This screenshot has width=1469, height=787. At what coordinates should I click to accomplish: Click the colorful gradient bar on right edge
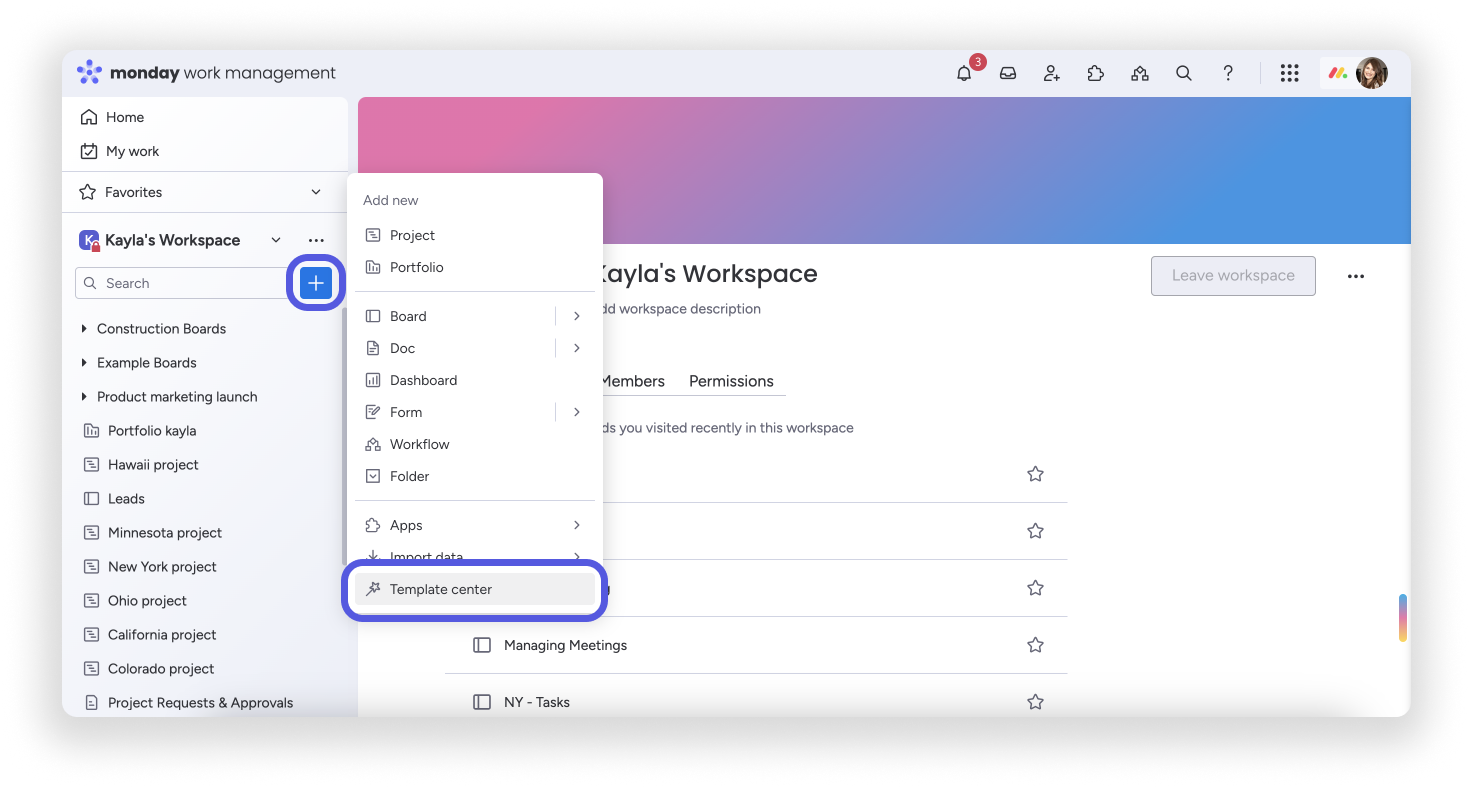click(x=1402, y=618)
